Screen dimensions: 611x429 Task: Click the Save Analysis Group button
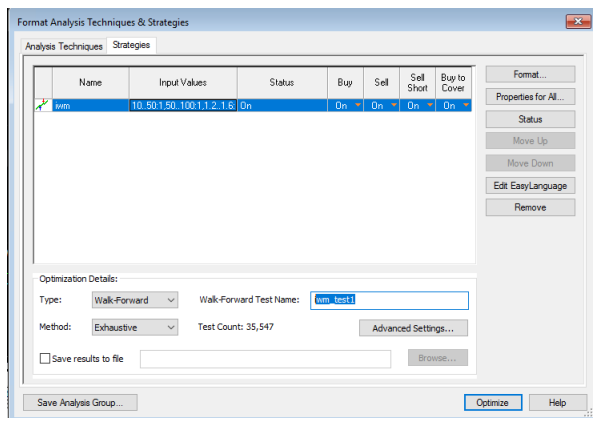click(80, 402)
